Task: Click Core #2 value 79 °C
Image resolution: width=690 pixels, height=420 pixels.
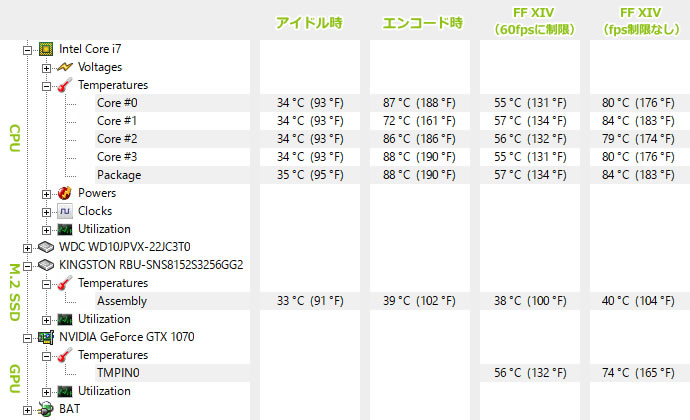Action: click(x=639, y=139)
